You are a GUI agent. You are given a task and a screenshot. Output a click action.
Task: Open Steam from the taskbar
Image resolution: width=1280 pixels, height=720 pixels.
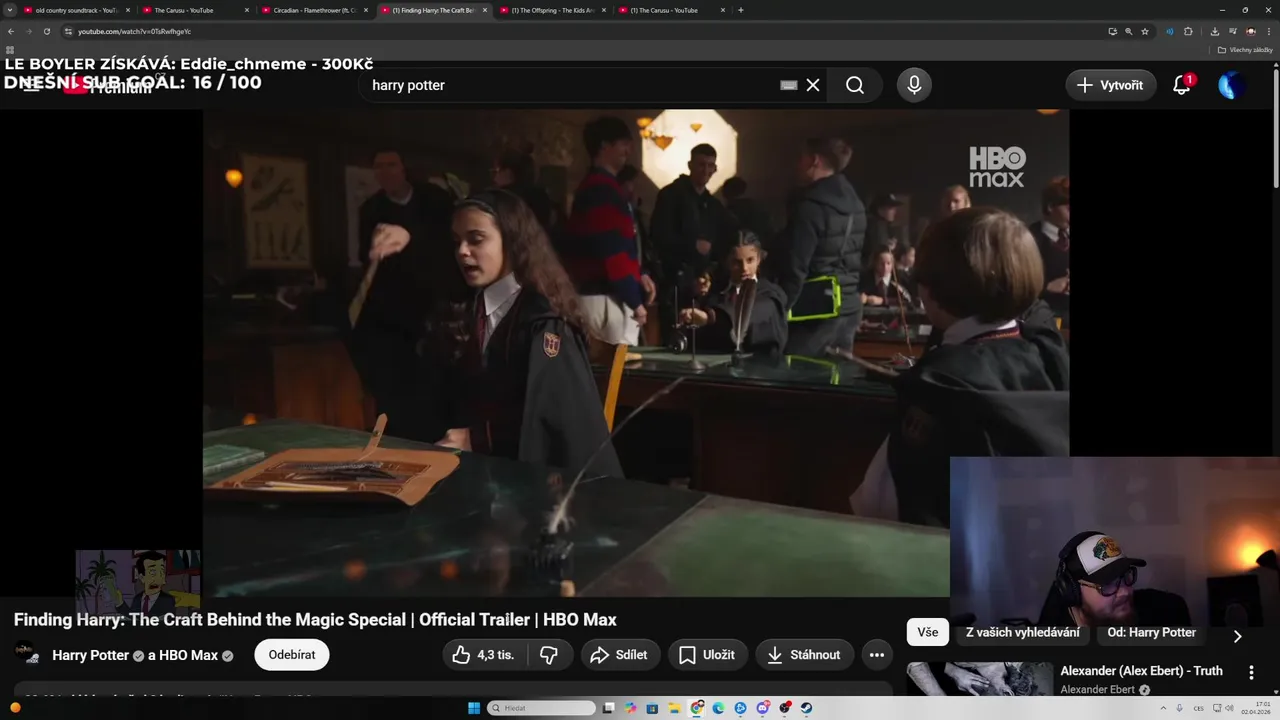[x=806, y=708]
